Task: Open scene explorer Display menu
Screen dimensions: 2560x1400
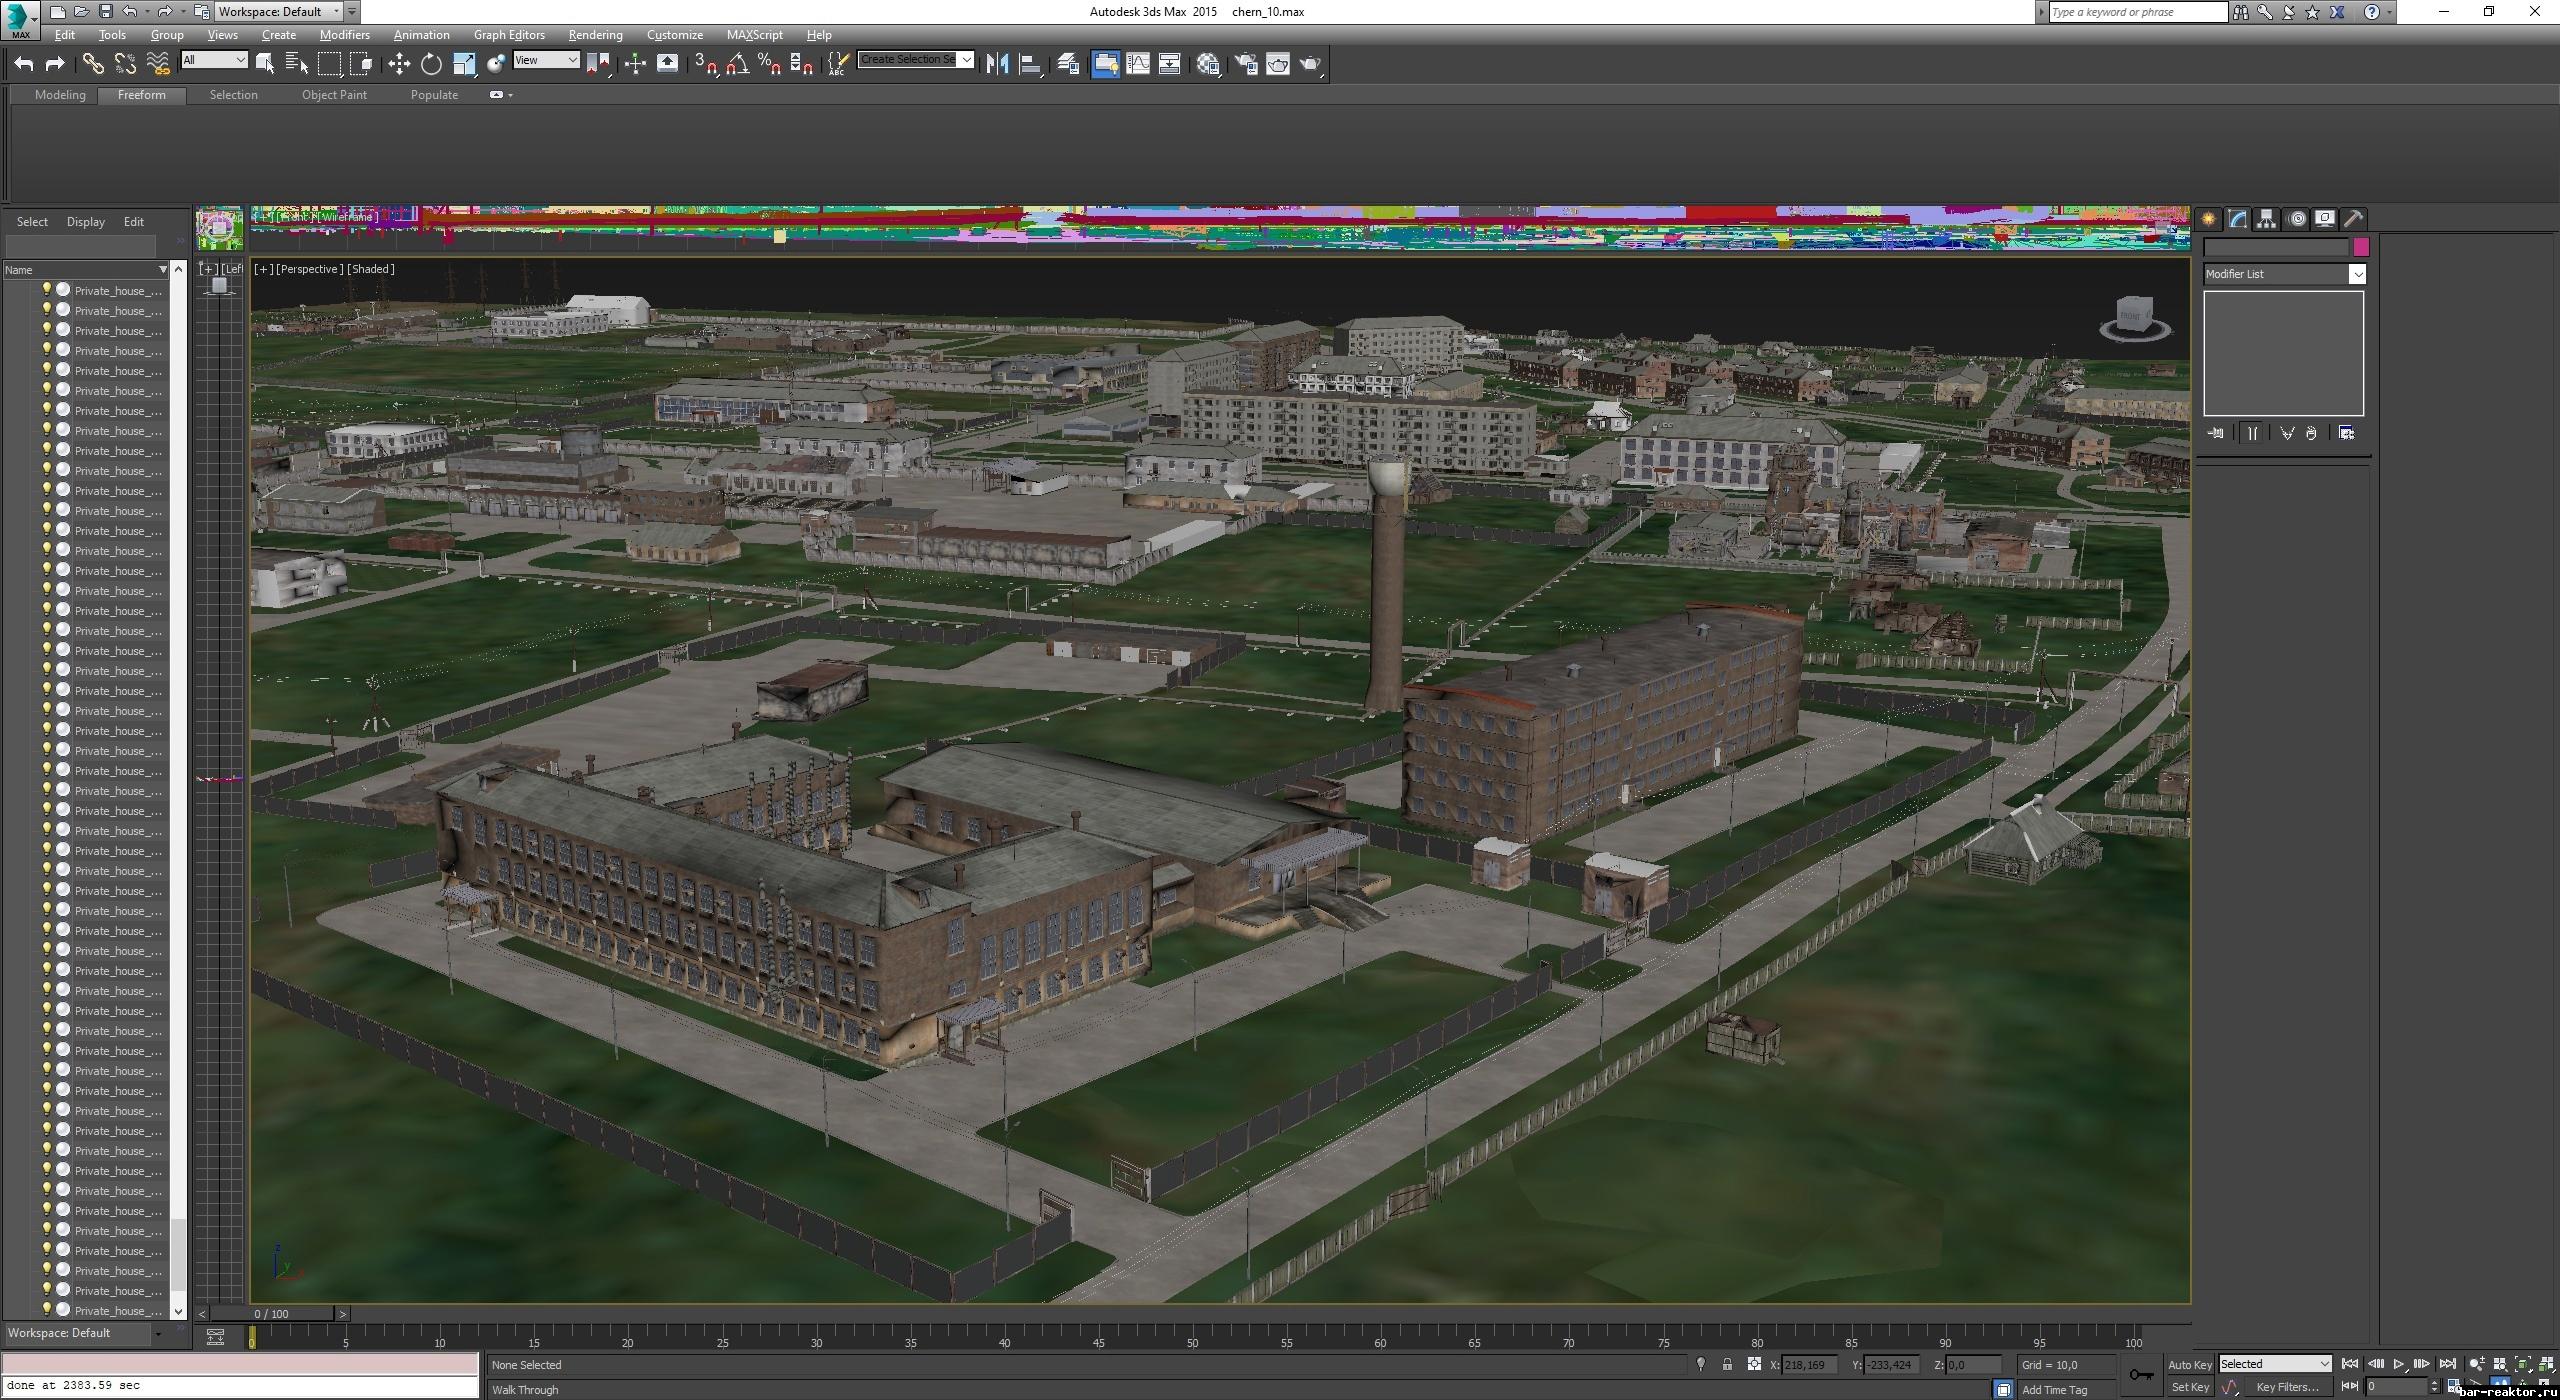Action: [x=85, y=222]
